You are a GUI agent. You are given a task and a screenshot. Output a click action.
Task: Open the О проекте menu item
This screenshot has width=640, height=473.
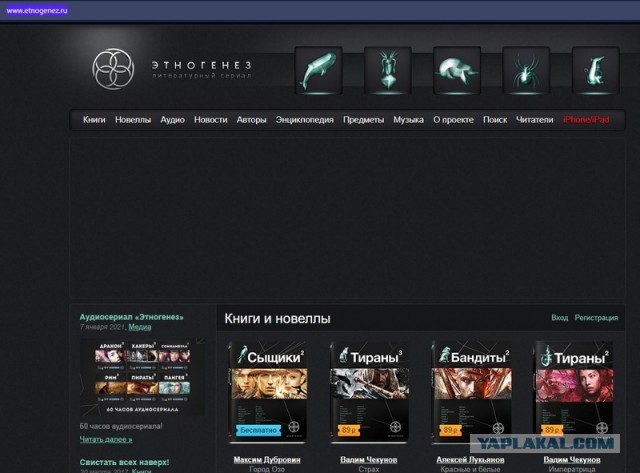pyautogui.click(x=453, y=120)
